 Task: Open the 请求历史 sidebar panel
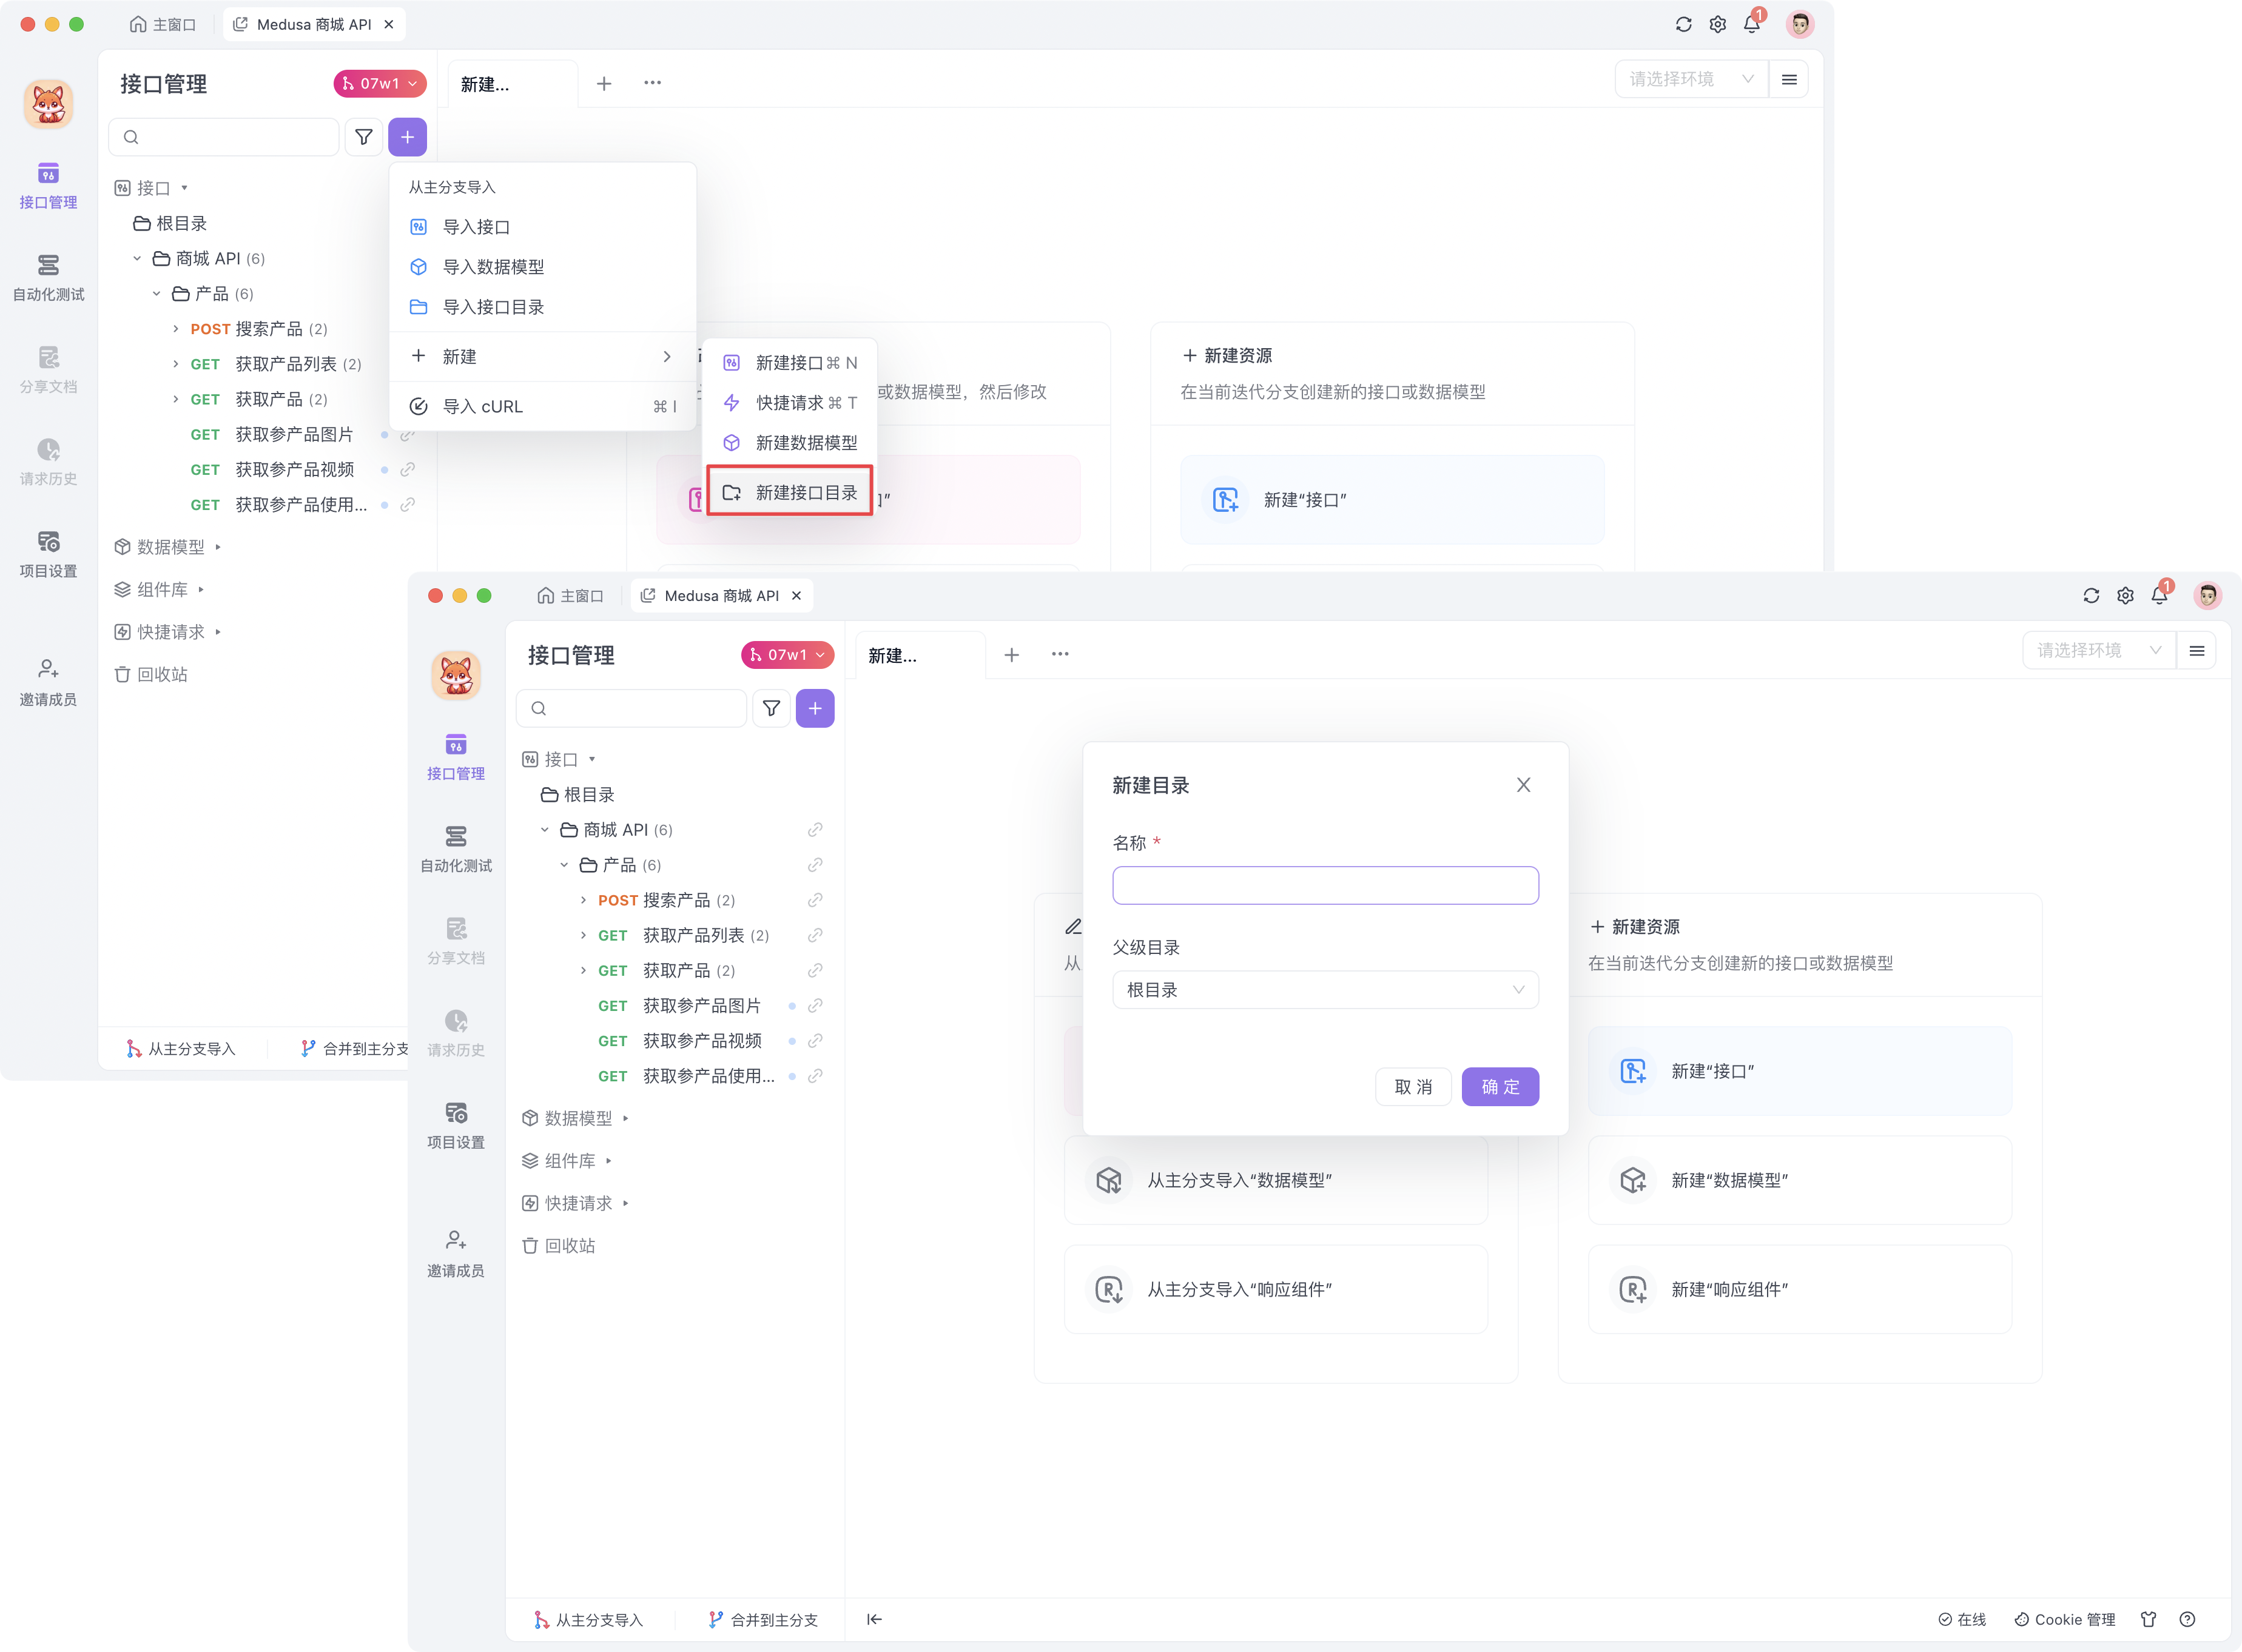pos(455,1032)
